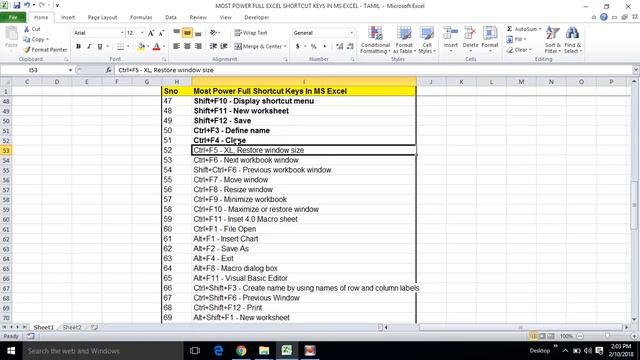Increase font size with the larger A icon
The width and height of the screenshot is (640, 360).
pos(151,33)
